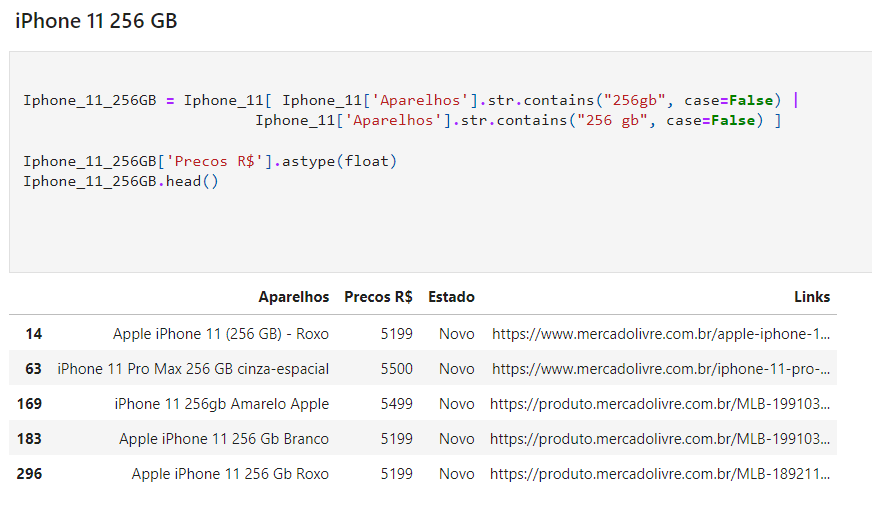
Task: Click the 'Links' column header
Action: (x=812, y=297)
